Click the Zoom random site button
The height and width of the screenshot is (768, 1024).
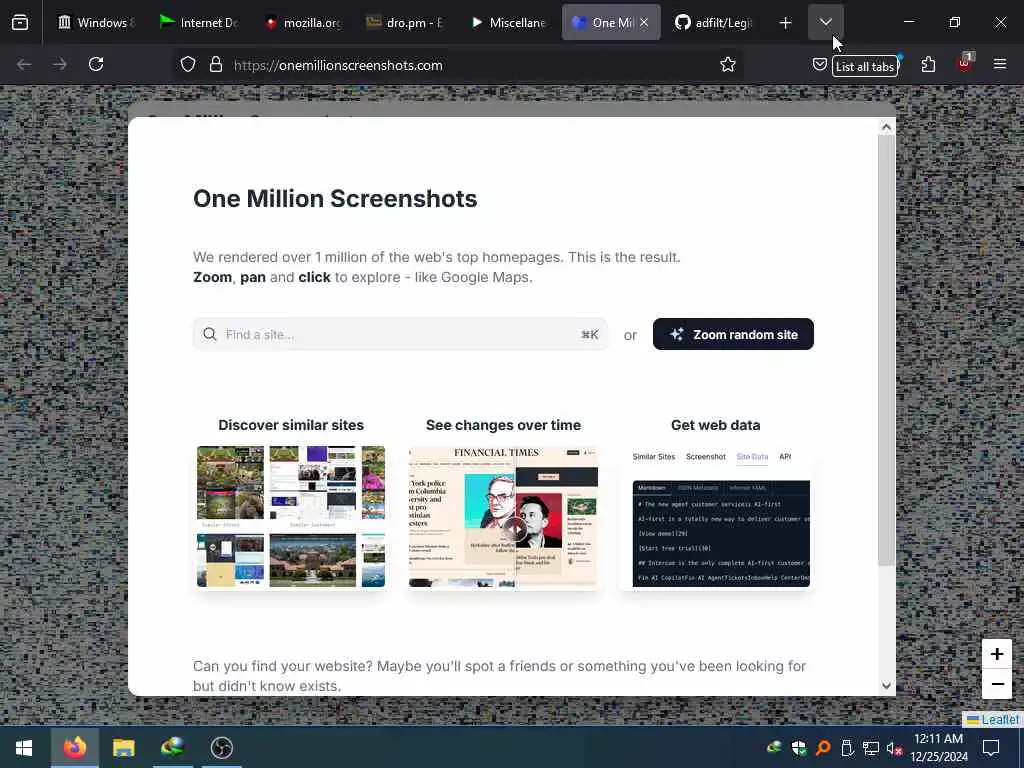pyautogui.click(x=733, y=334)
